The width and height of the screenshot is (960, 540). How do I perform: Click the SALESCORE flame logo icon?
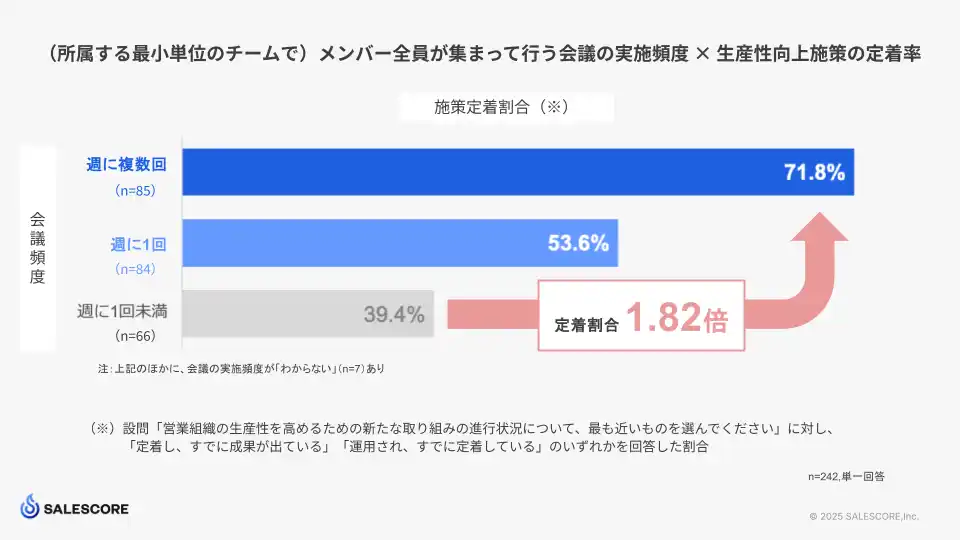pos(32,507)
